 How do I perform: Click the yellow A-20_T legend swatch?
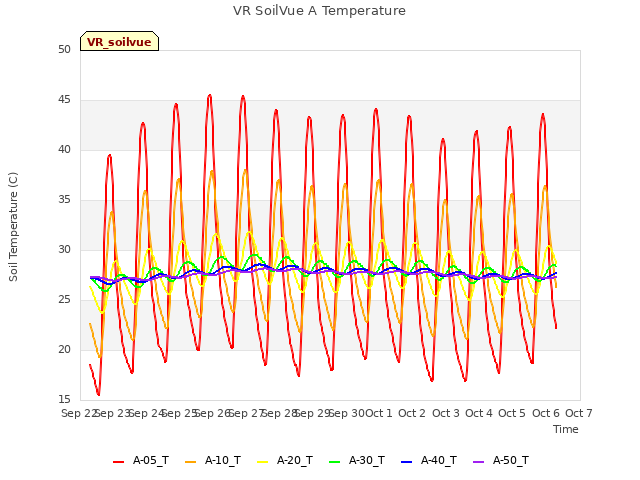262,462
